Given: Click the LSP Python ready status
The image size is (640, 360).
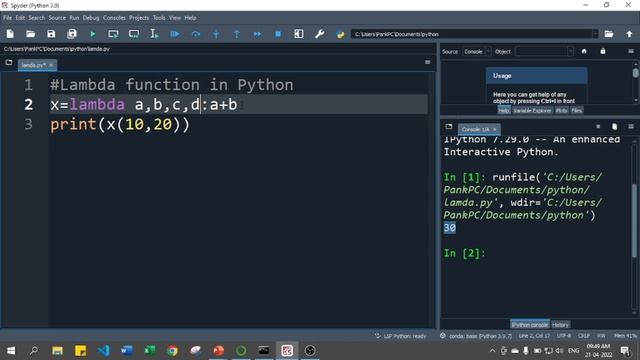Looking at the screenshot, I should click(x=400, y=336).
